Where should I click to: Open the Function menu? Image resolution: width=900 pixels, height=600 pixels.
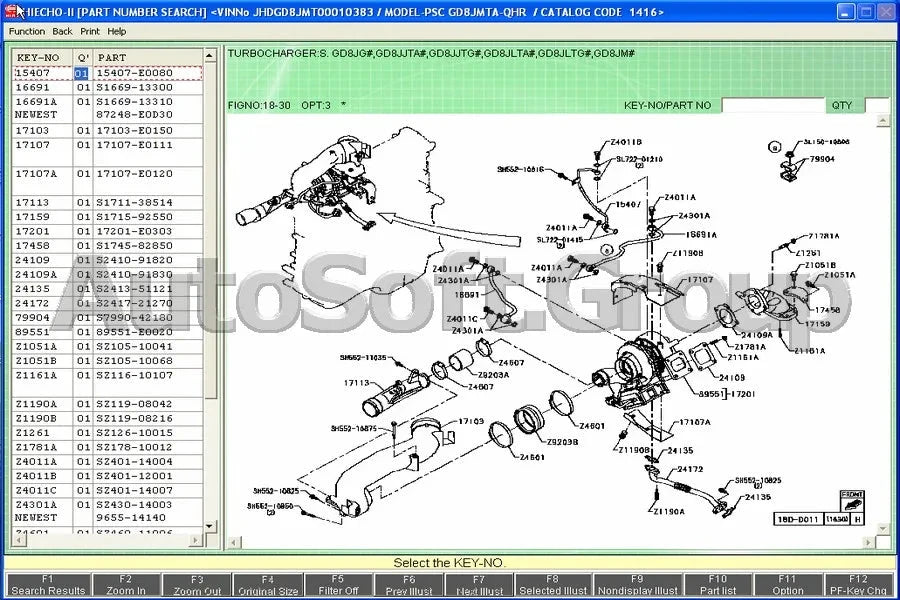tap(25, 31)
